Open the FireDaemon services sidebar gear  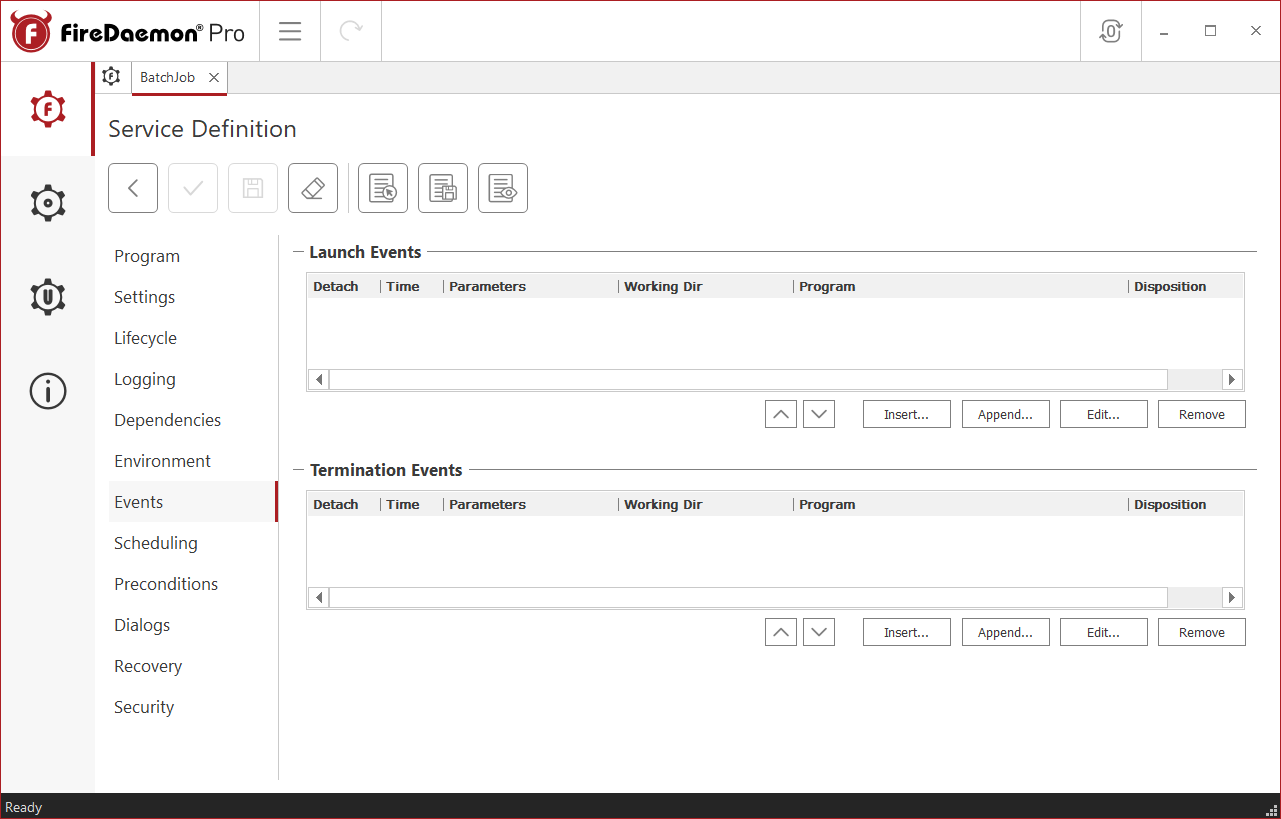(x=48, y=109)
